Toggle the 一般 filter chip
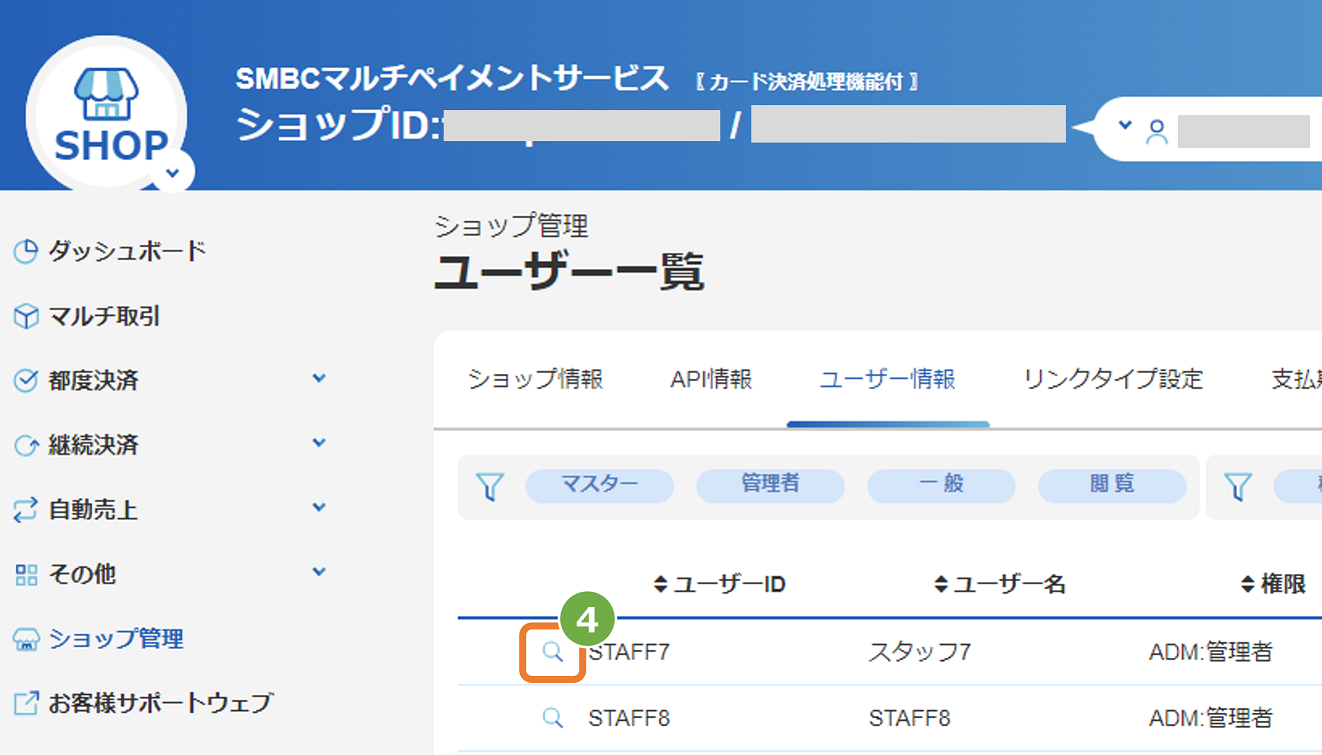Viewport: 1322px width, 755px height. coord(940,485)
